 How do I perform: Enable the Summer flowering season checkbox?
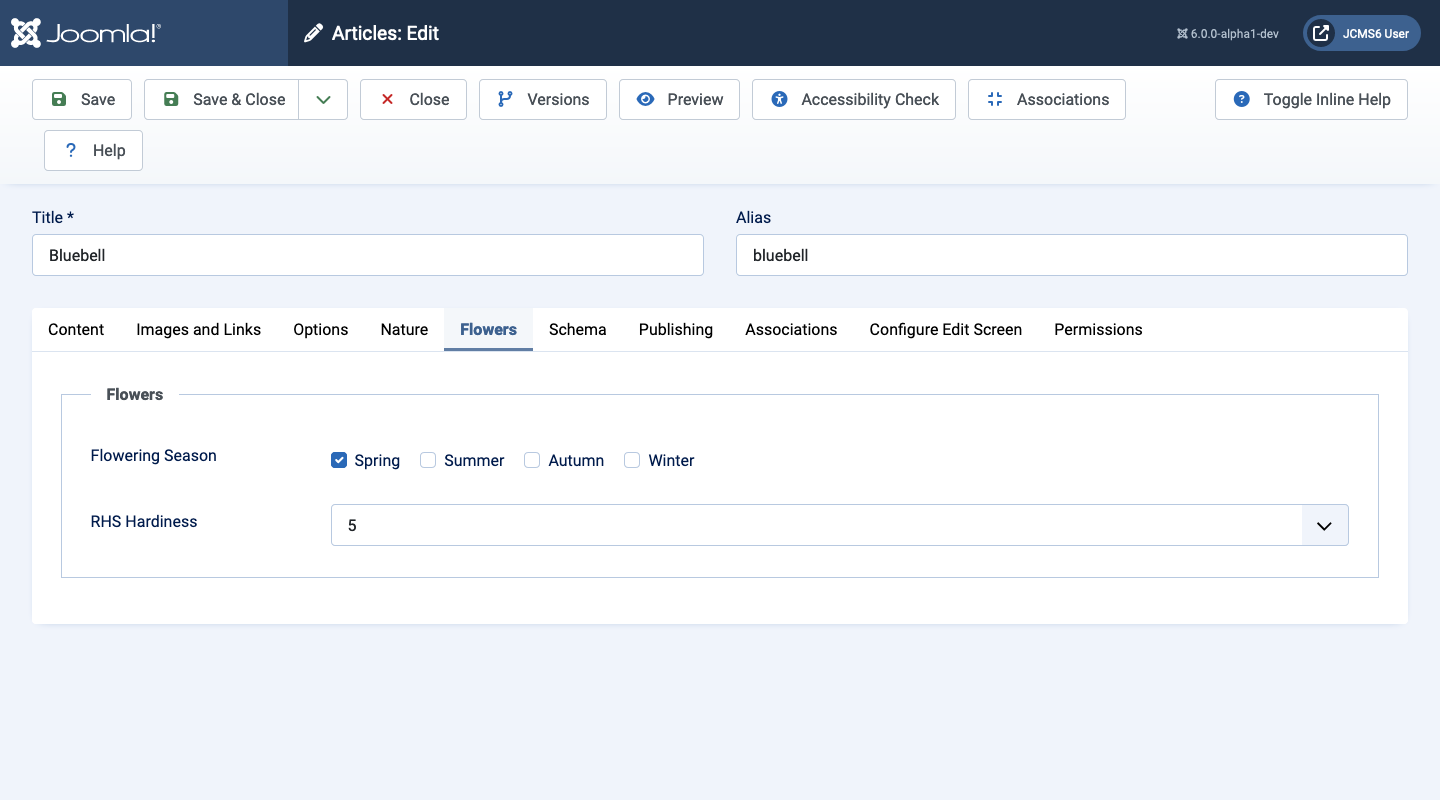[428, 460]
